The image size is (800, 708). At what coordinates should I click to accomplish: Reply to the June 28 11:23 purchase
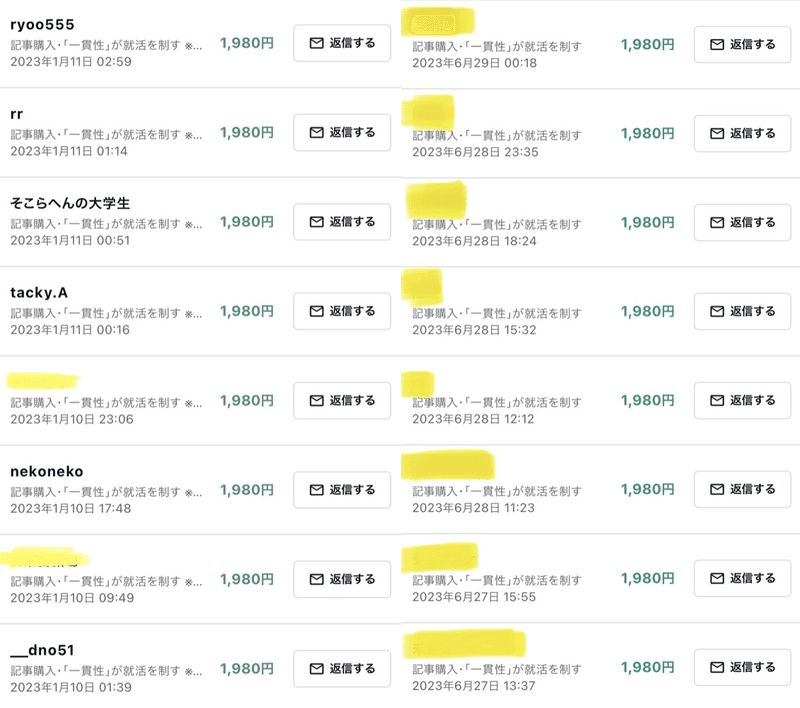click(742, 490)
